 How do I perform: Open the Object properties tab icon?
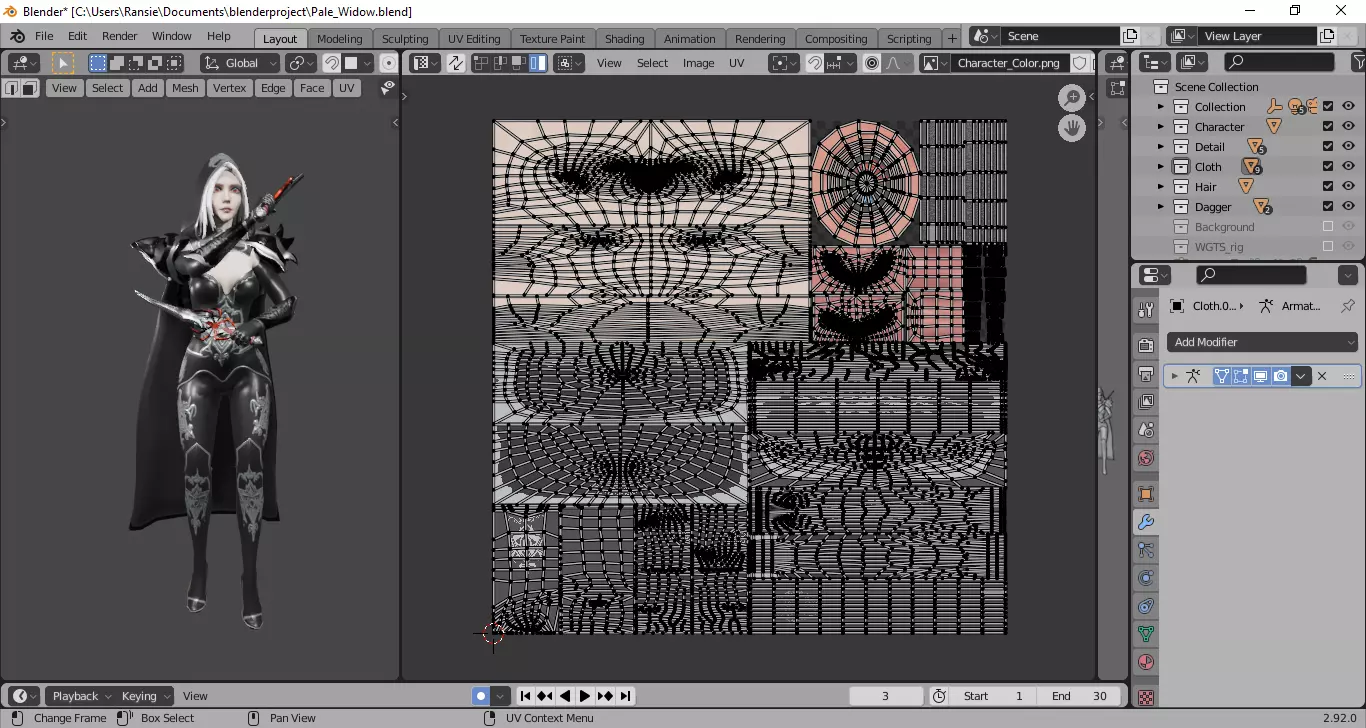[1146, 494]
